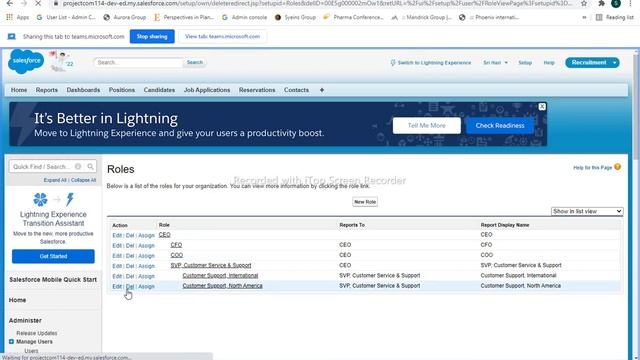Open SVP, Customer Service & Support role
This screenshot has height=360, width=640.
coord(211,265)
